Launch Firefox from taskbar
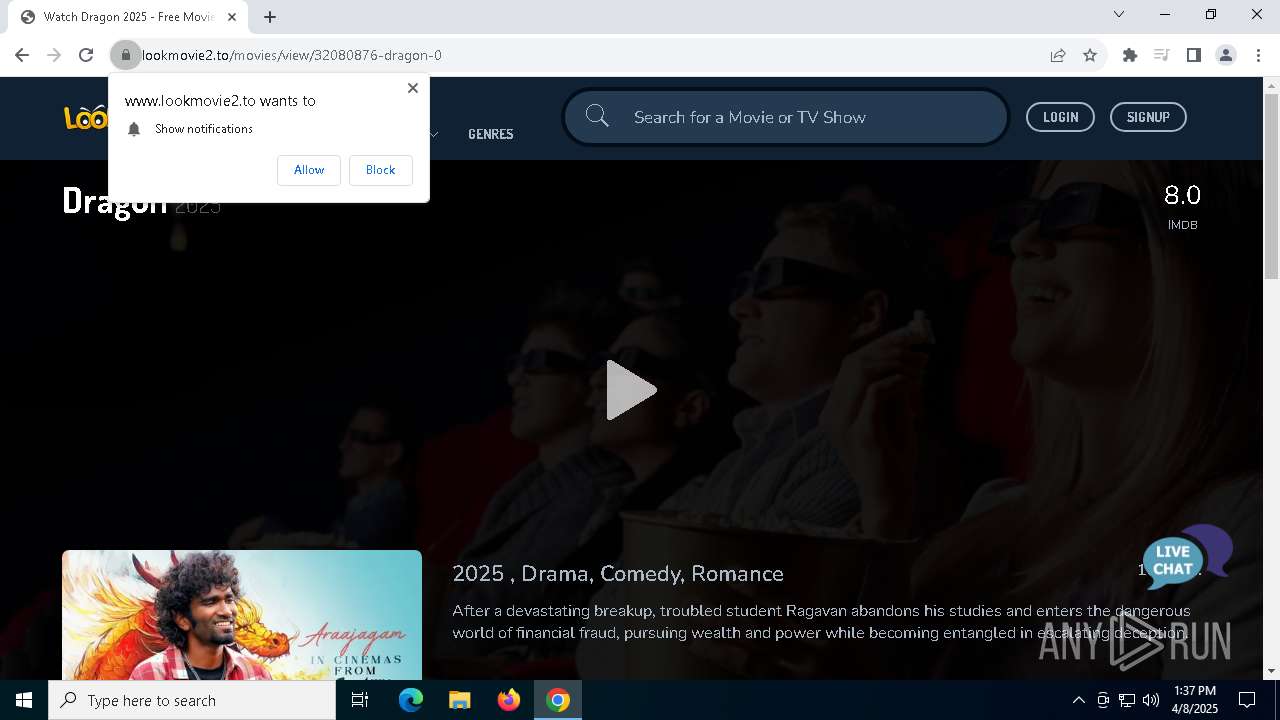The width and height of the screenshot is (1280, 720). coord(509,700)
